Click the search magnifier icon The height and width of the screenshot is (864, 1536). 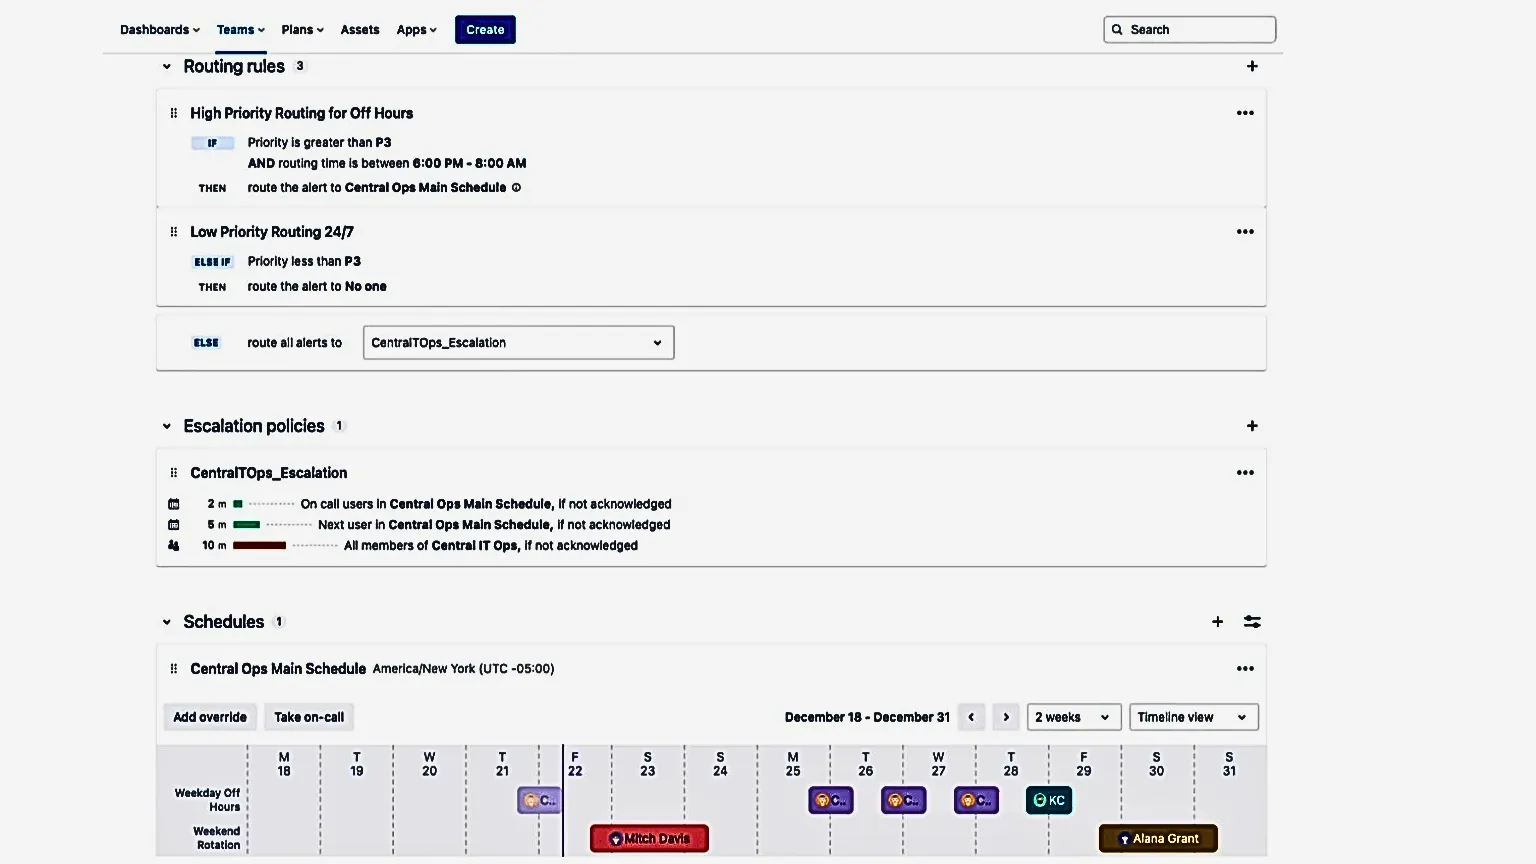point(1117,29)
